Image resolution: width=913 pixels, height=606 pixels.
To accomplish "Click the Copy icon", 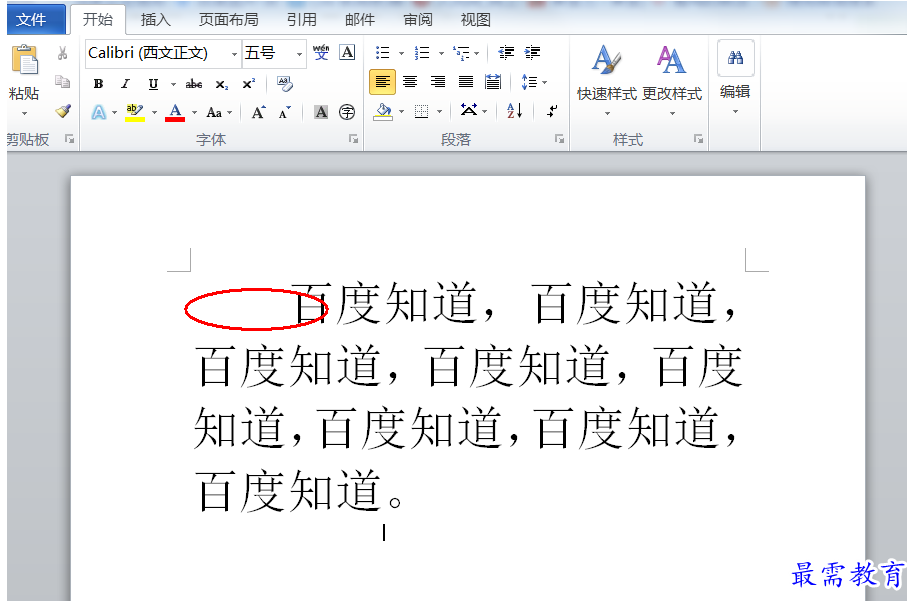I will tap(62, 81).
